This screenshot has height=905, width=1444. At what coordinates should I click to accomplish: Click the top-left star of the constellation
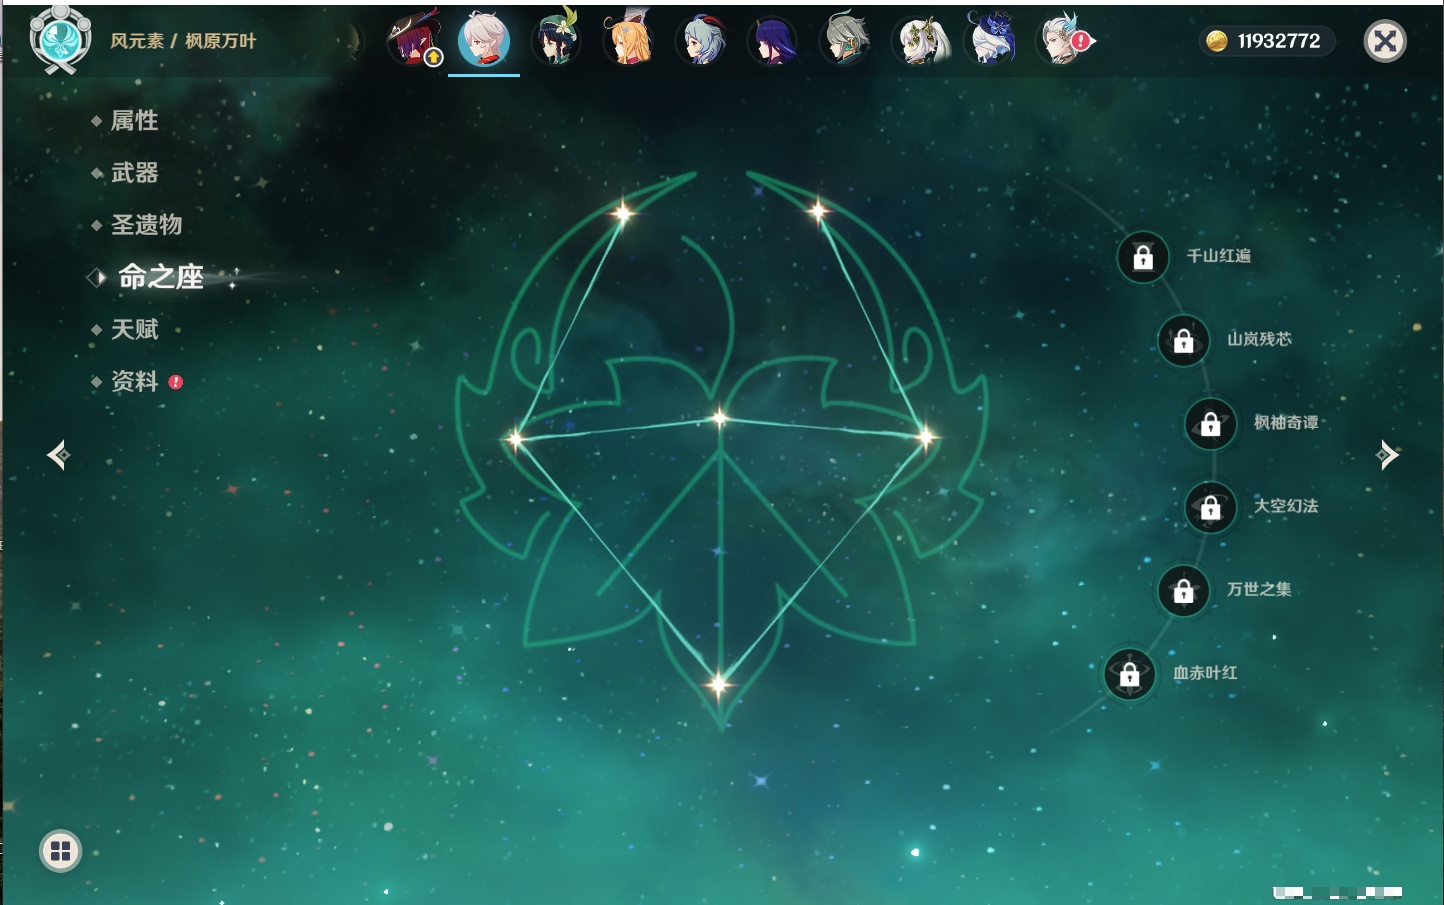623,212
